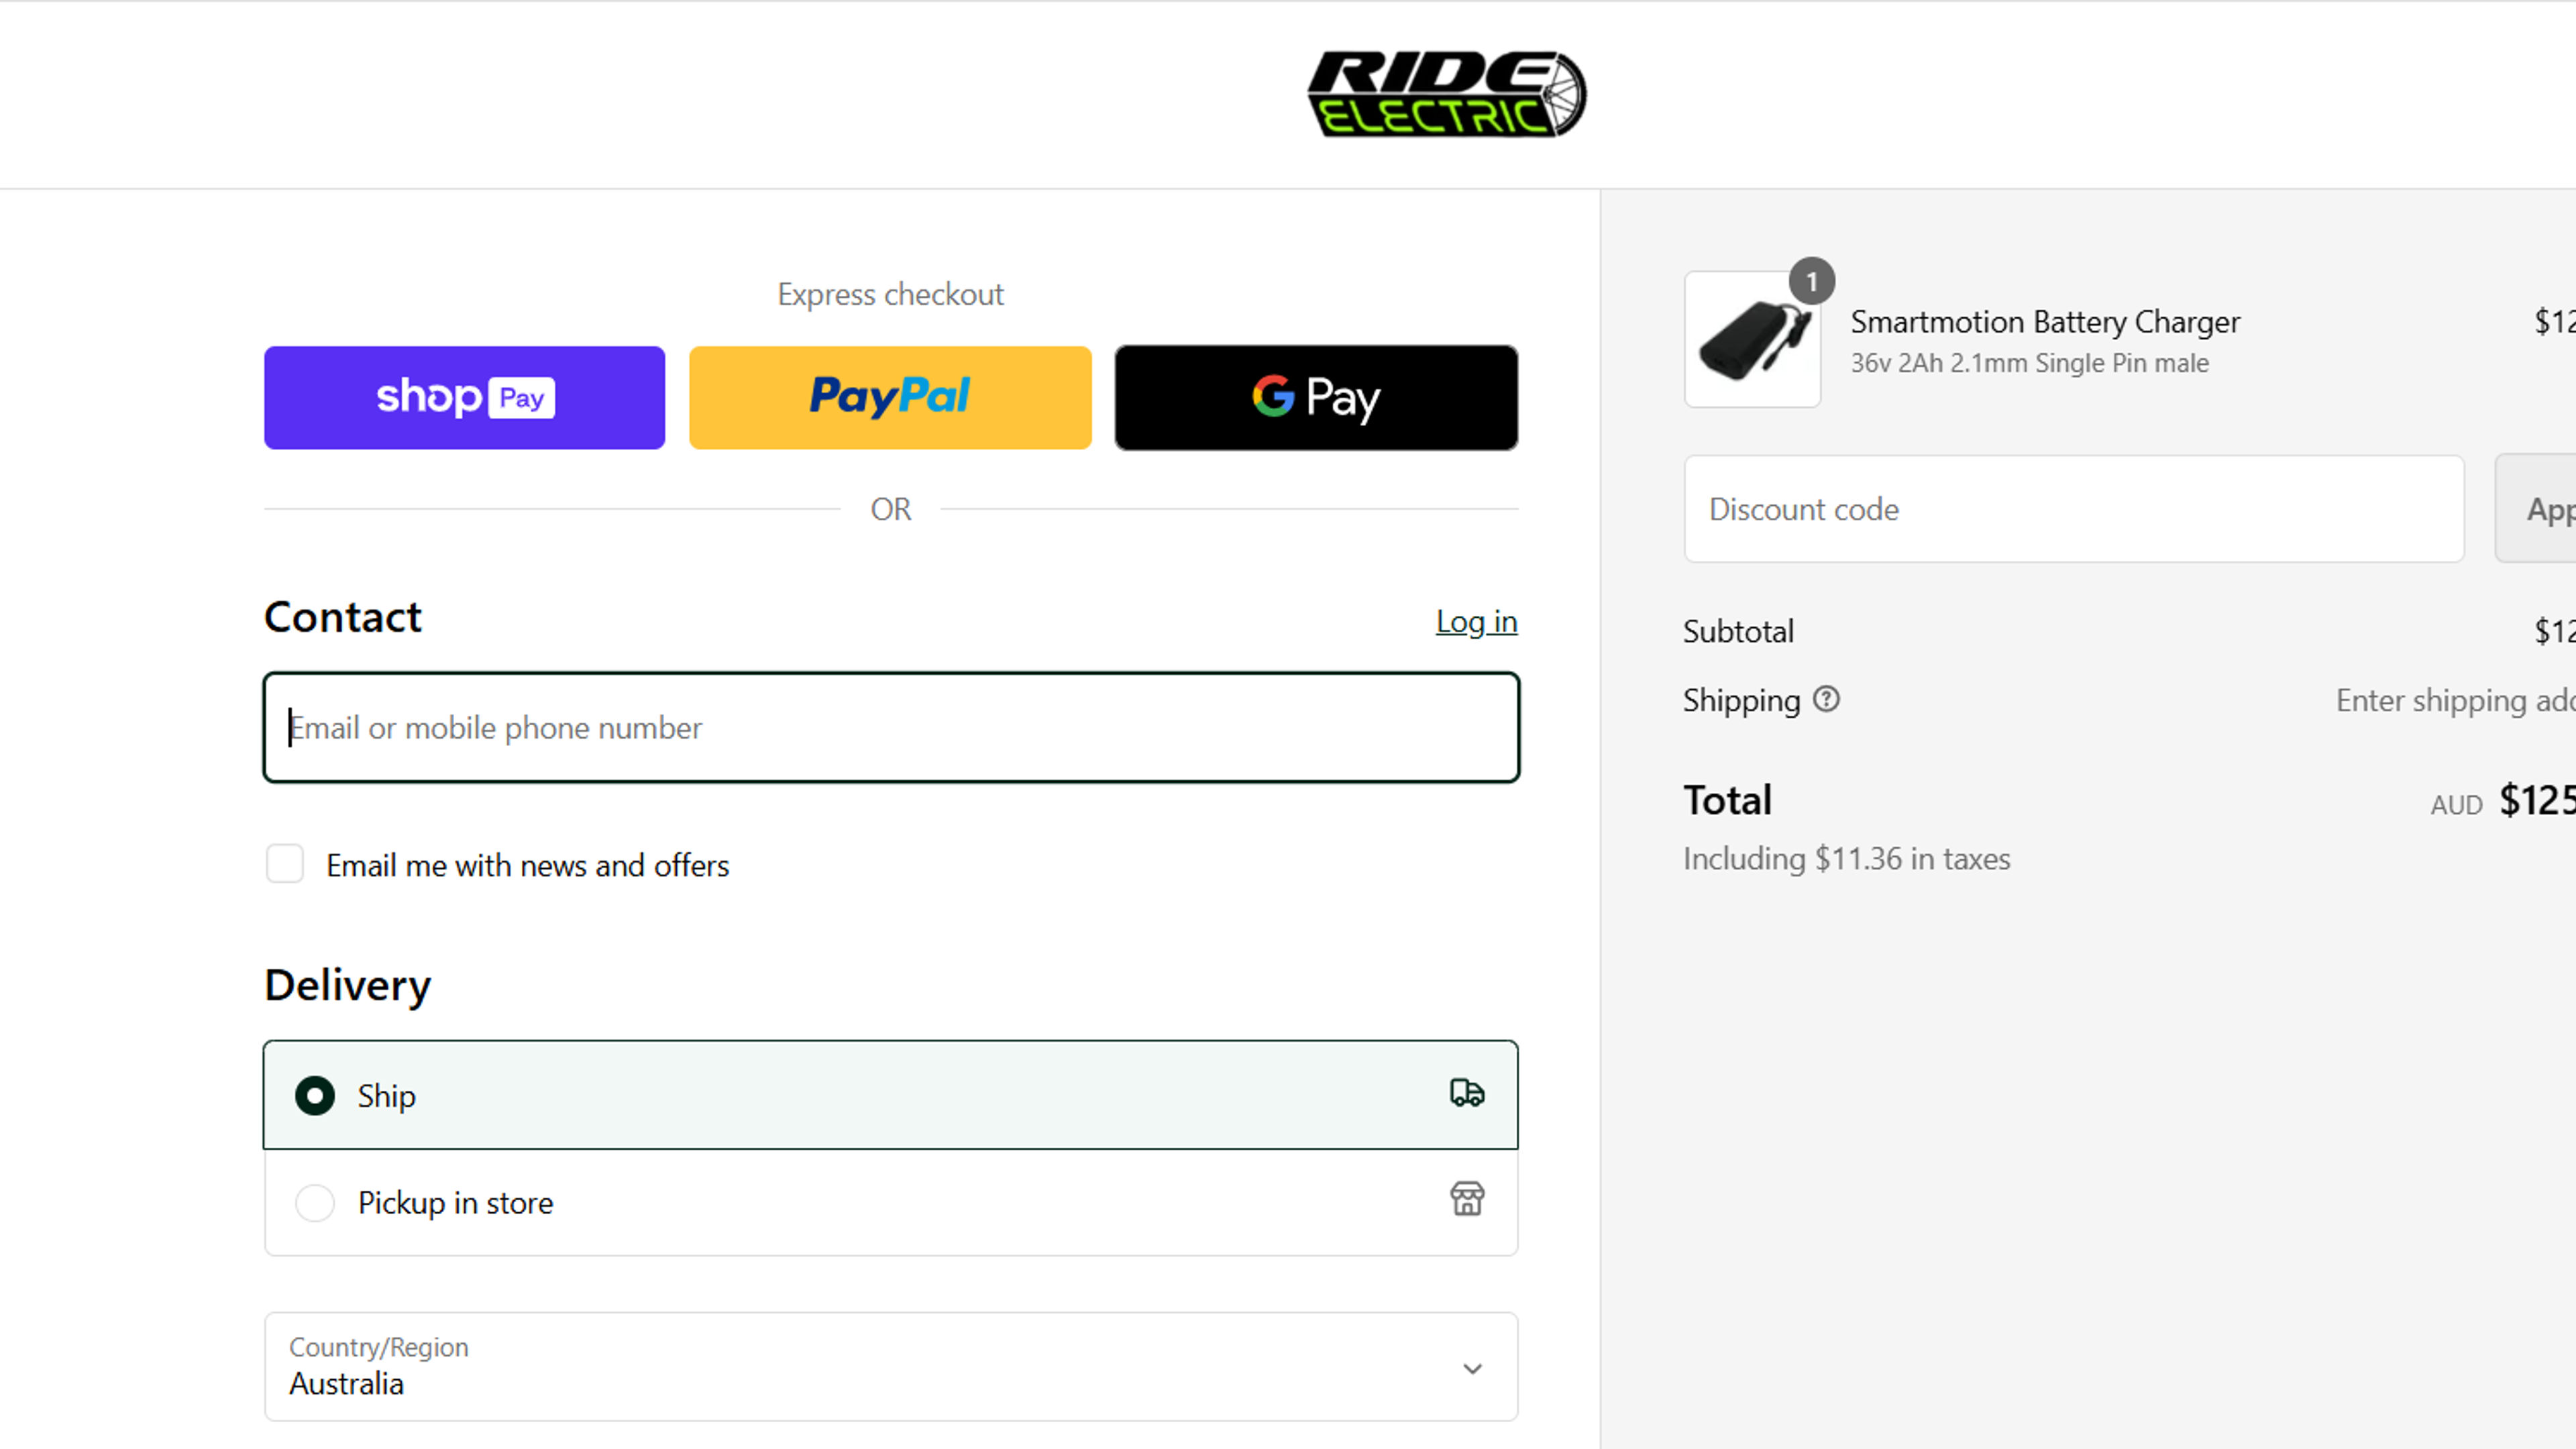Click the quantity badge on charger image
Viewport: 2576px width, 1449px height.
(x=1811, y=281)
